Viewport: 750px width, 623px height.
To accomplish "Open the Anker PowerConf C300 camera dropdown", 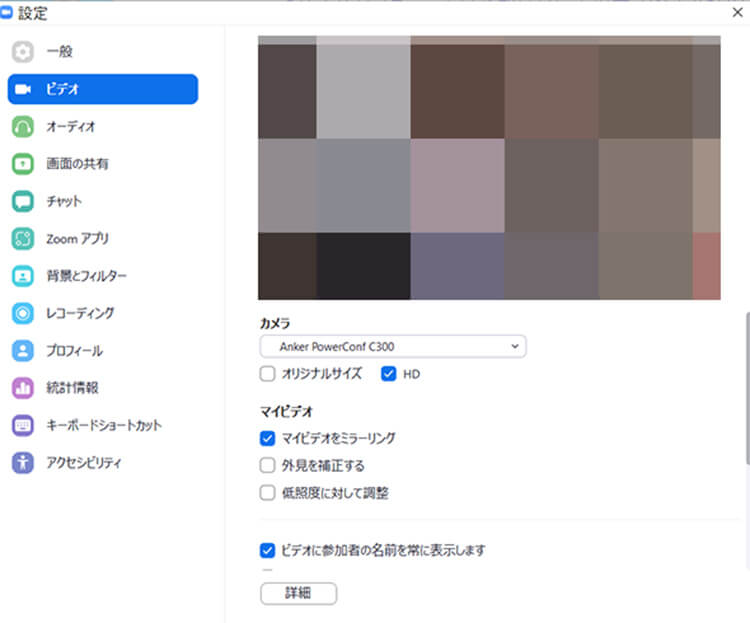I will (x=392, y=346).
